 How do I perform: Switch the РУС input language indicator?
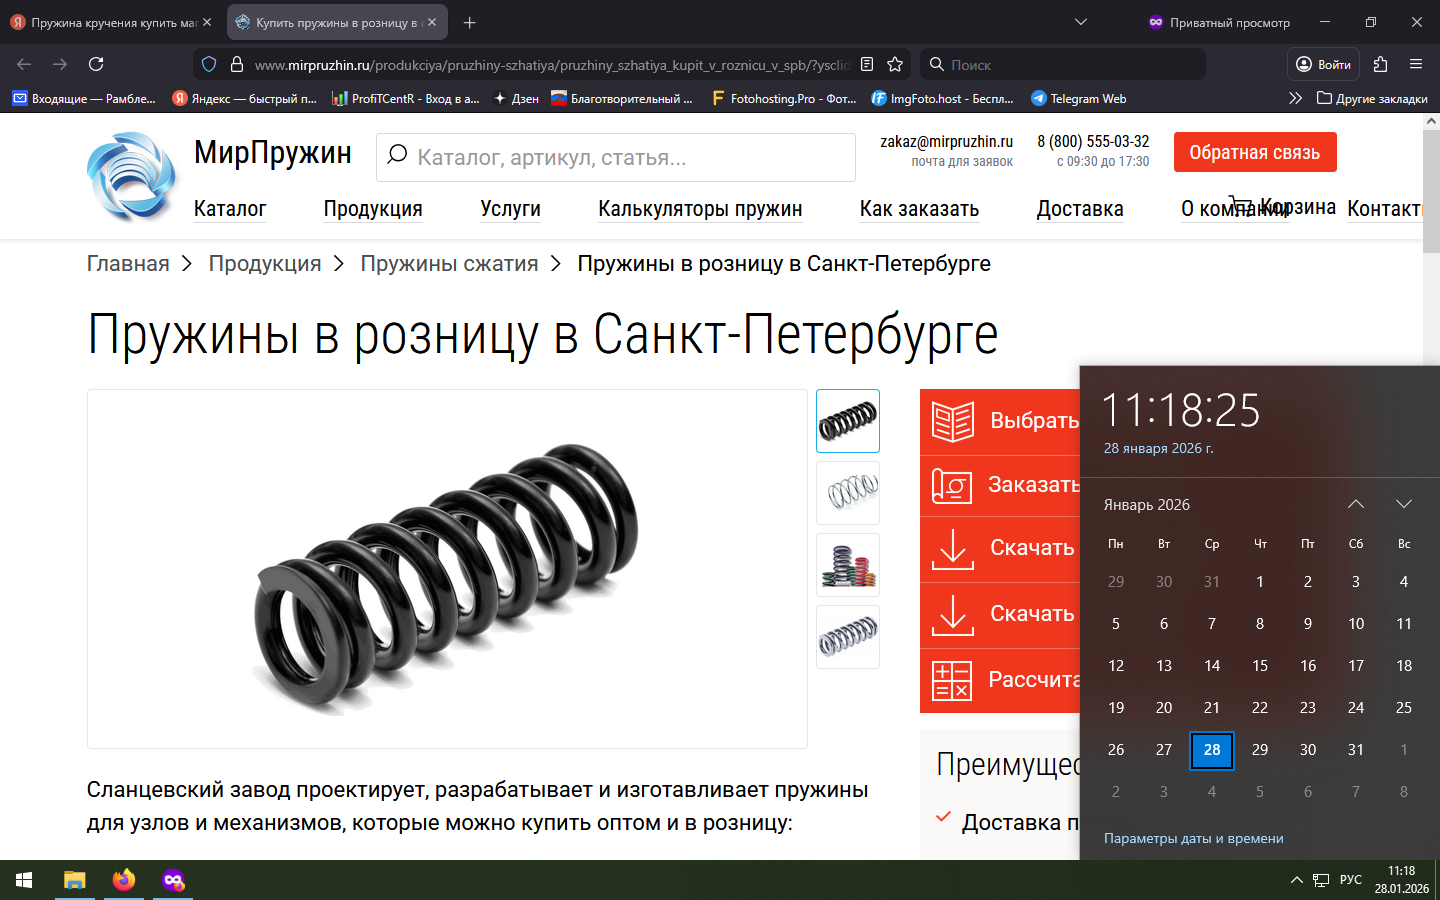(1351, 880)
